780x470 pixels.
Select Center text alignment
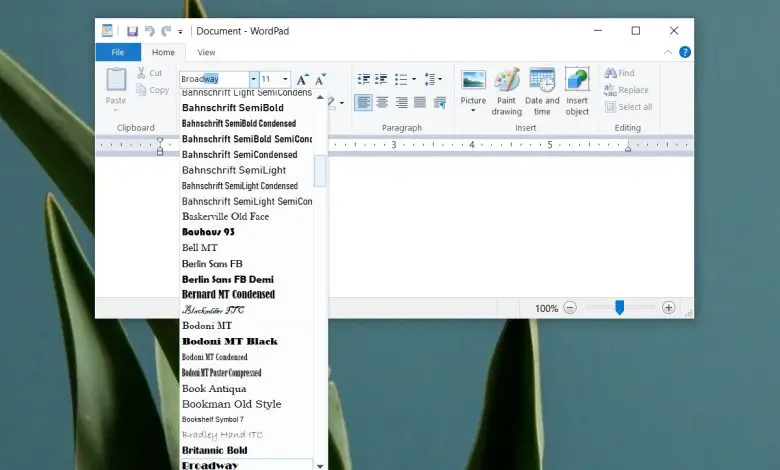[382, 102]
